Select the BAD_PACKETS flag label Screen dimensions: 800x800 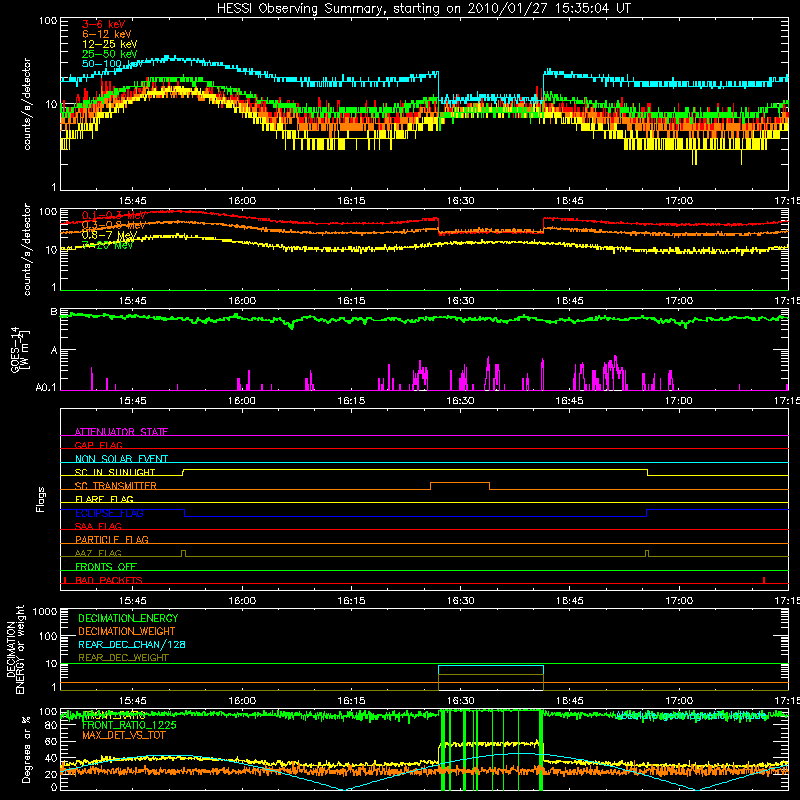click(109, 580)
